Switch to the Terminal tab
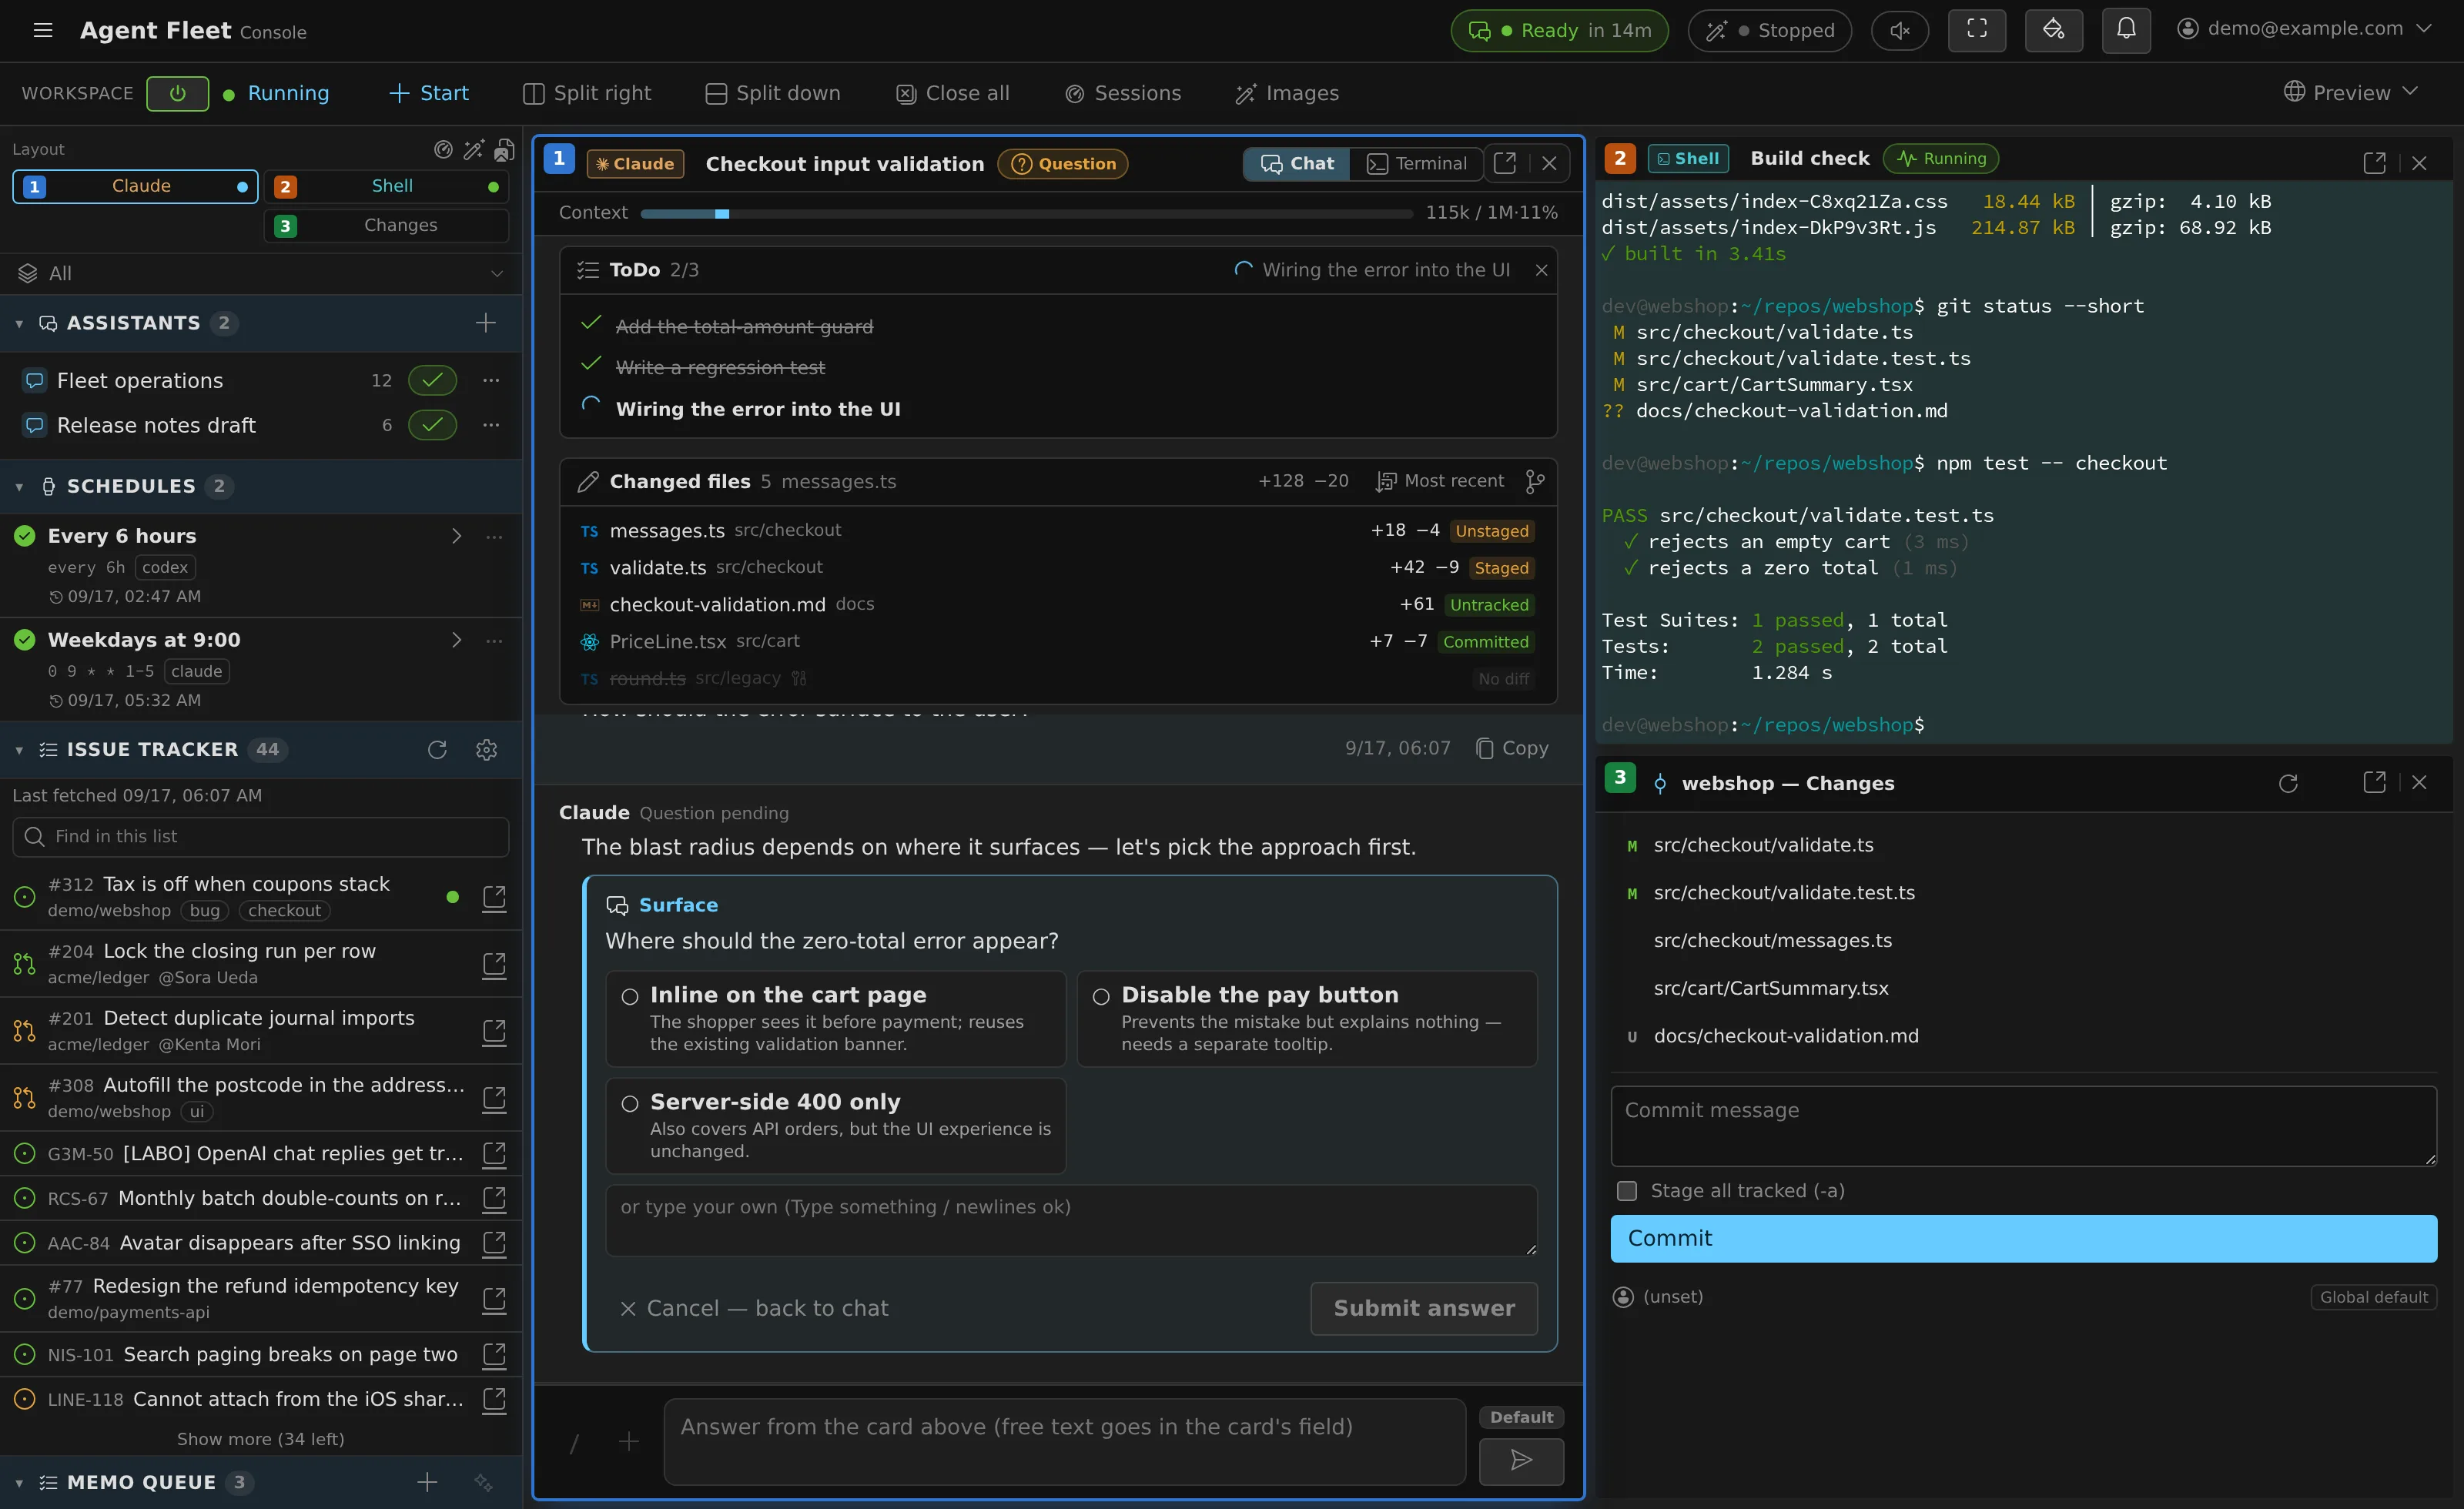2464x1509 pixels. [1416, 163]
